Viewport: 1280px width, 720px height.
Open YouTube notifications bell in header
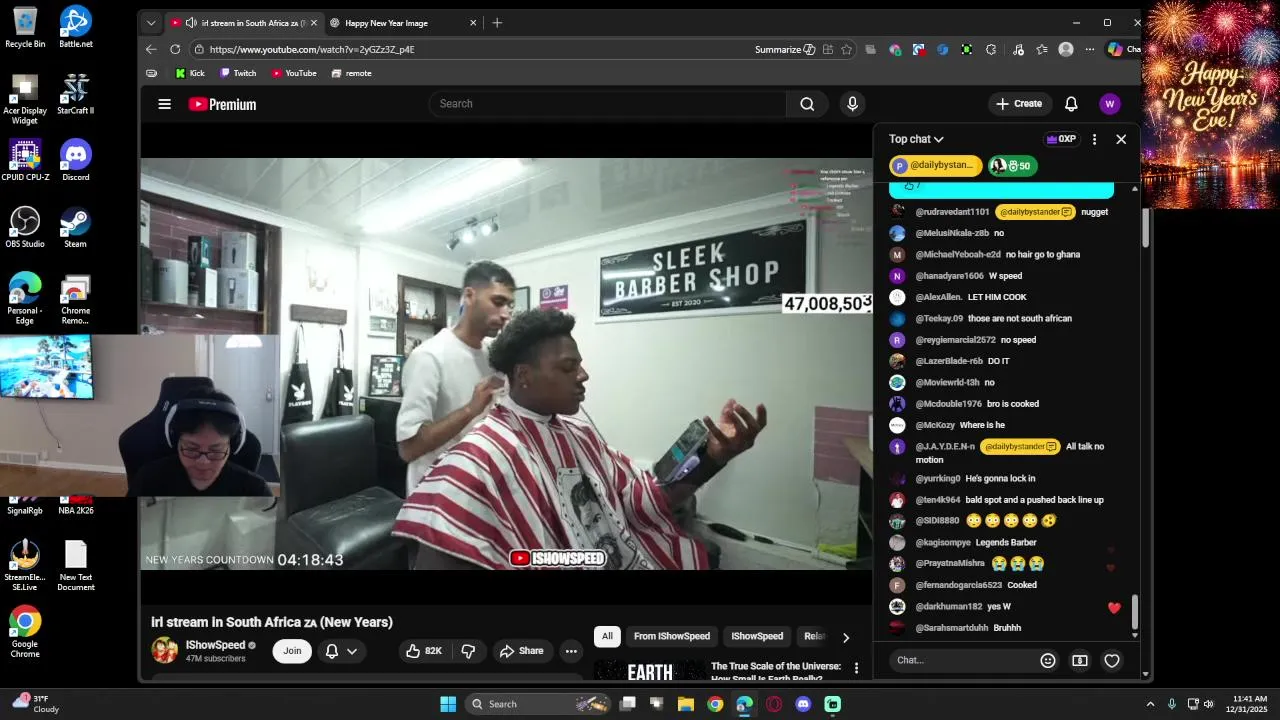click(x=1071, y=104)
